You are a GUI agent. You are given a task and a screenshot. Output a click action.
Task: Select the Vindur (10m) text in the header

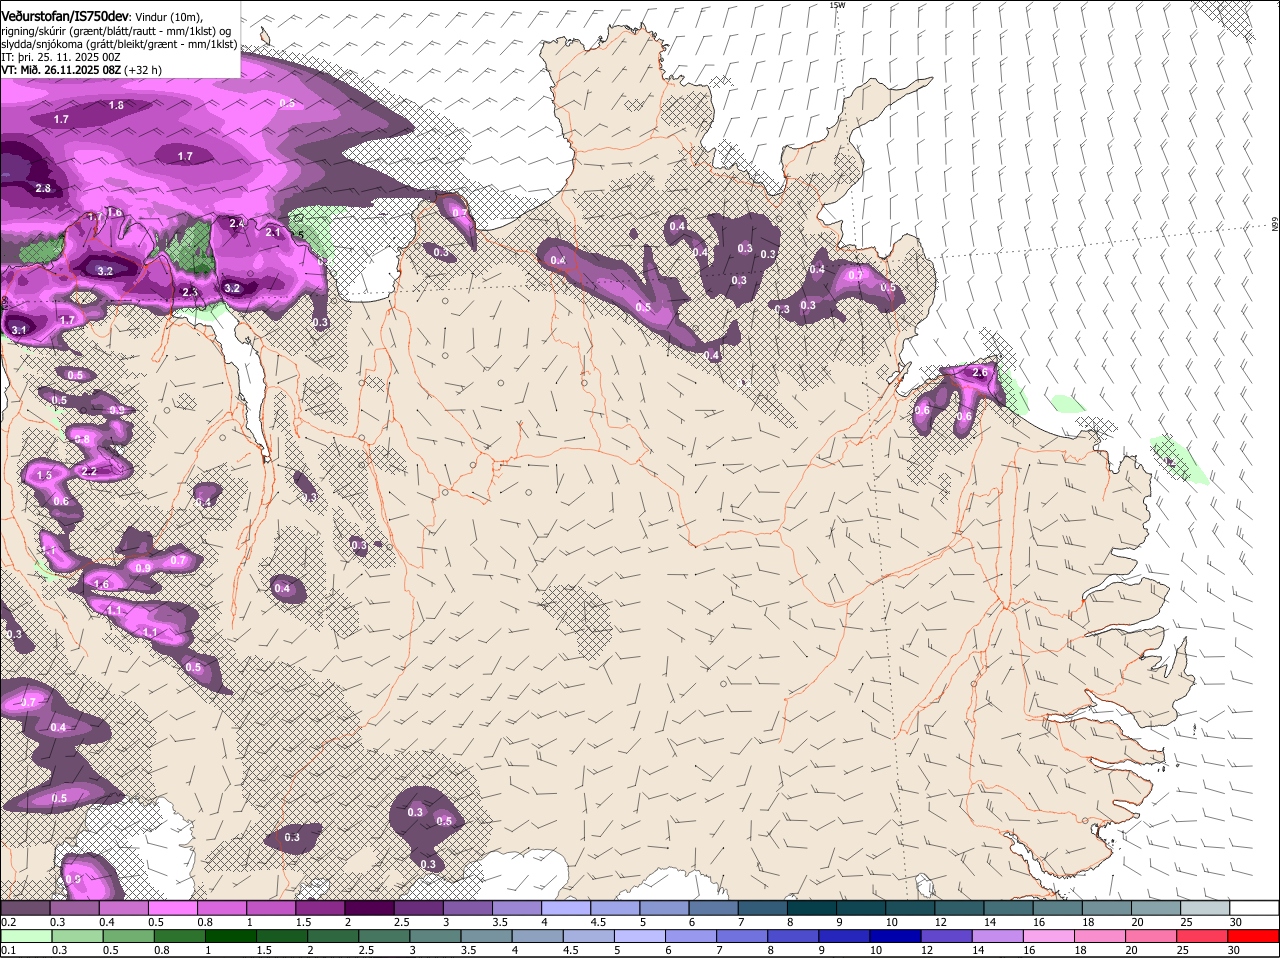[169, 17]
